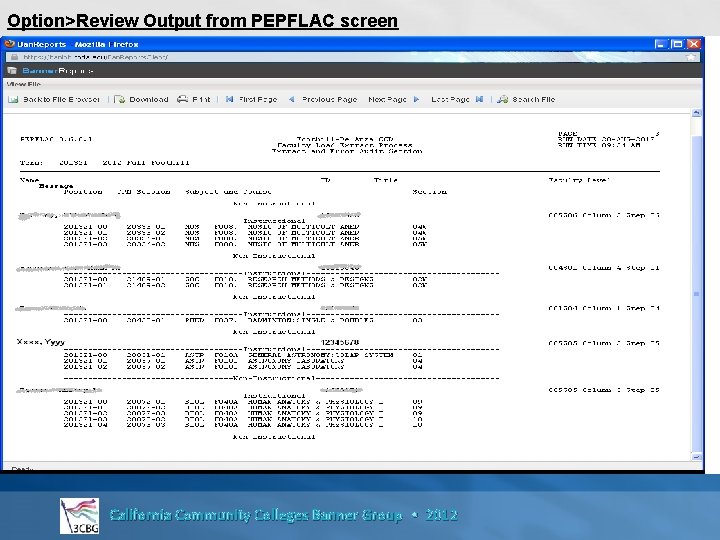Click the 3CBG logo
The height and width of the screenshot is (540, 720).
(79, 516)
